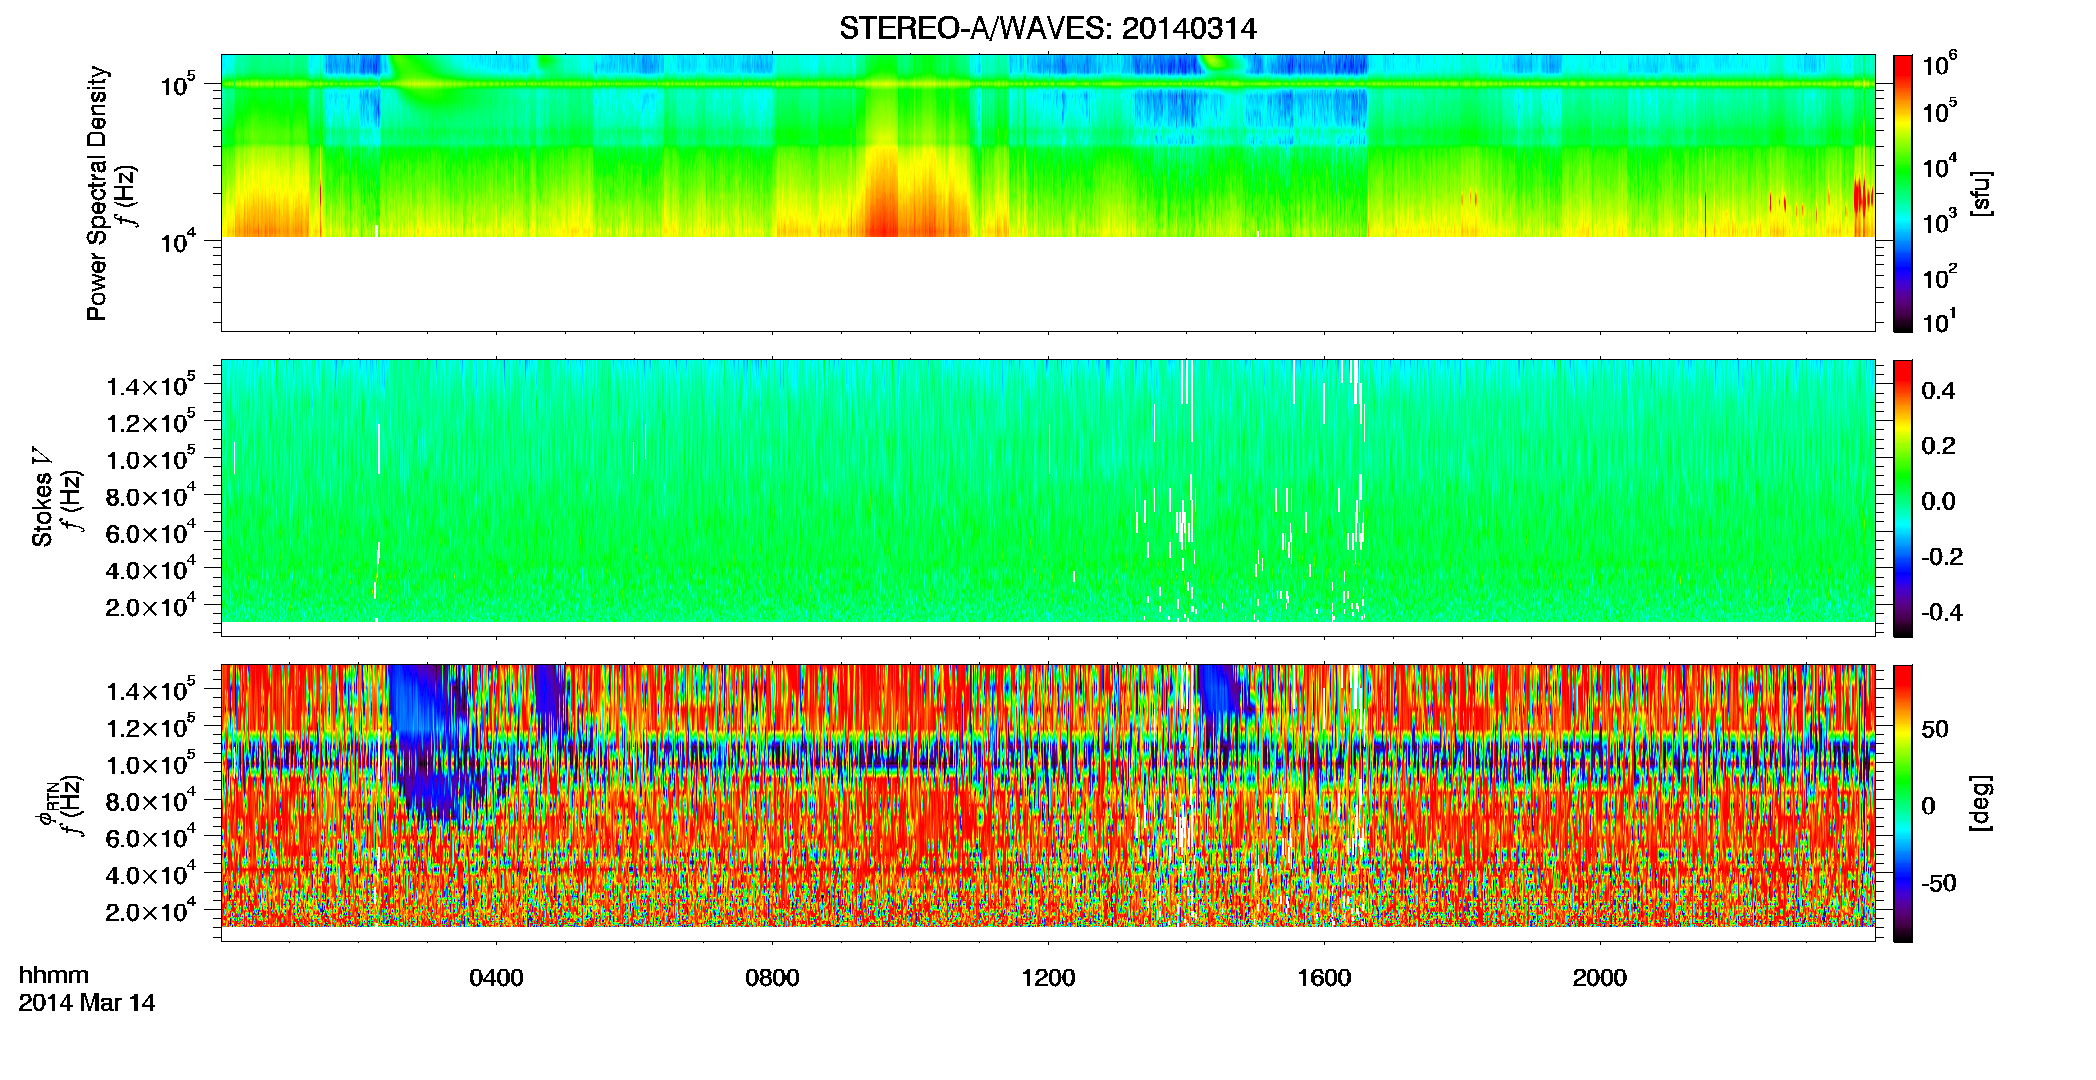
Task: Click the 2014 Mar 14 date label
Action: (87, 1003)
